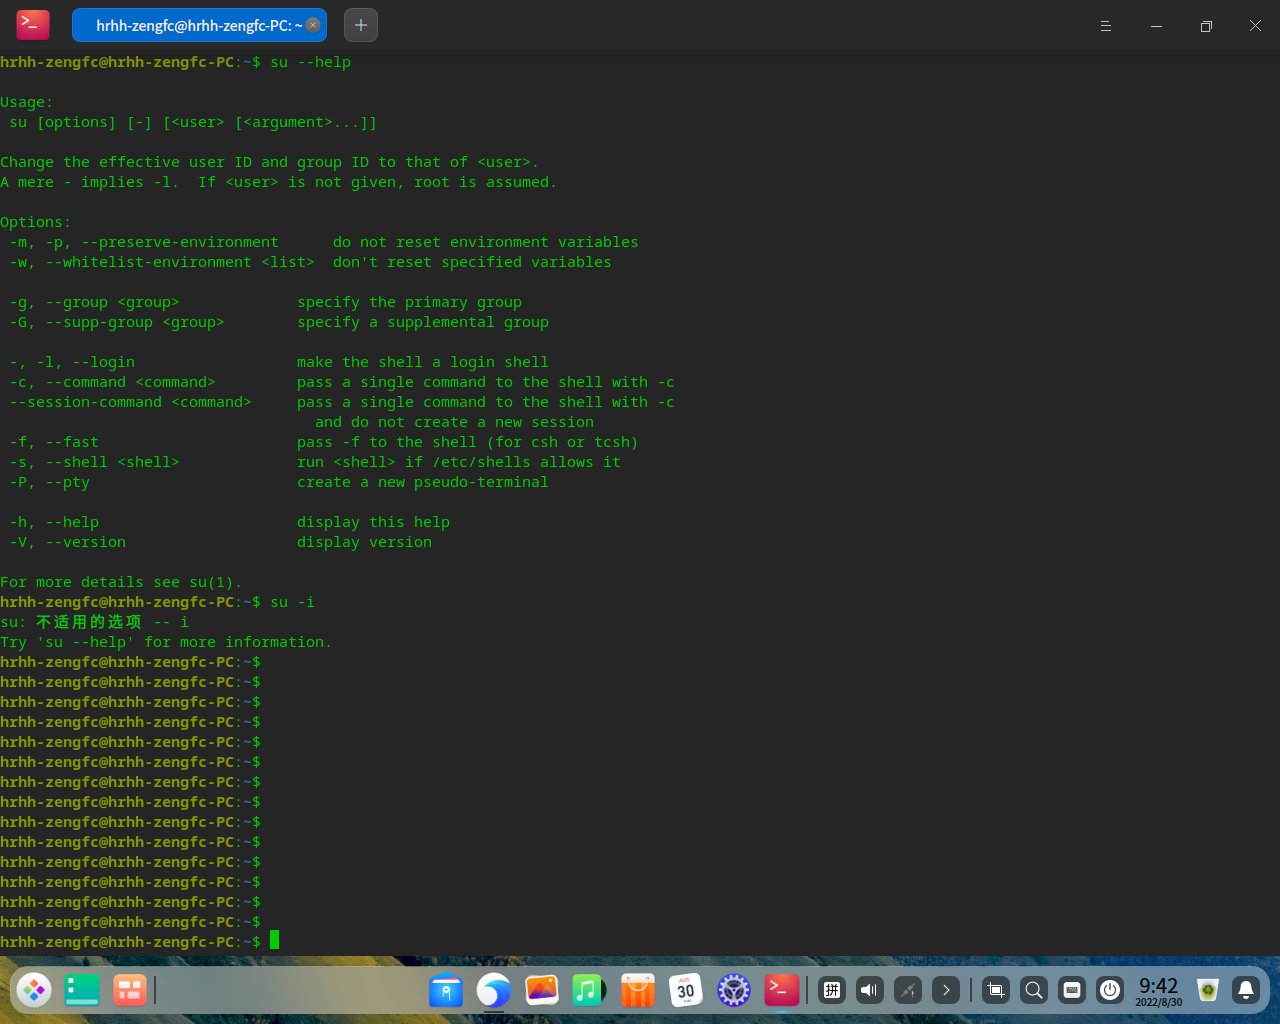Launch the music player from dock
Viewport: 1280px width, 1024px height.
click(589, 990)
